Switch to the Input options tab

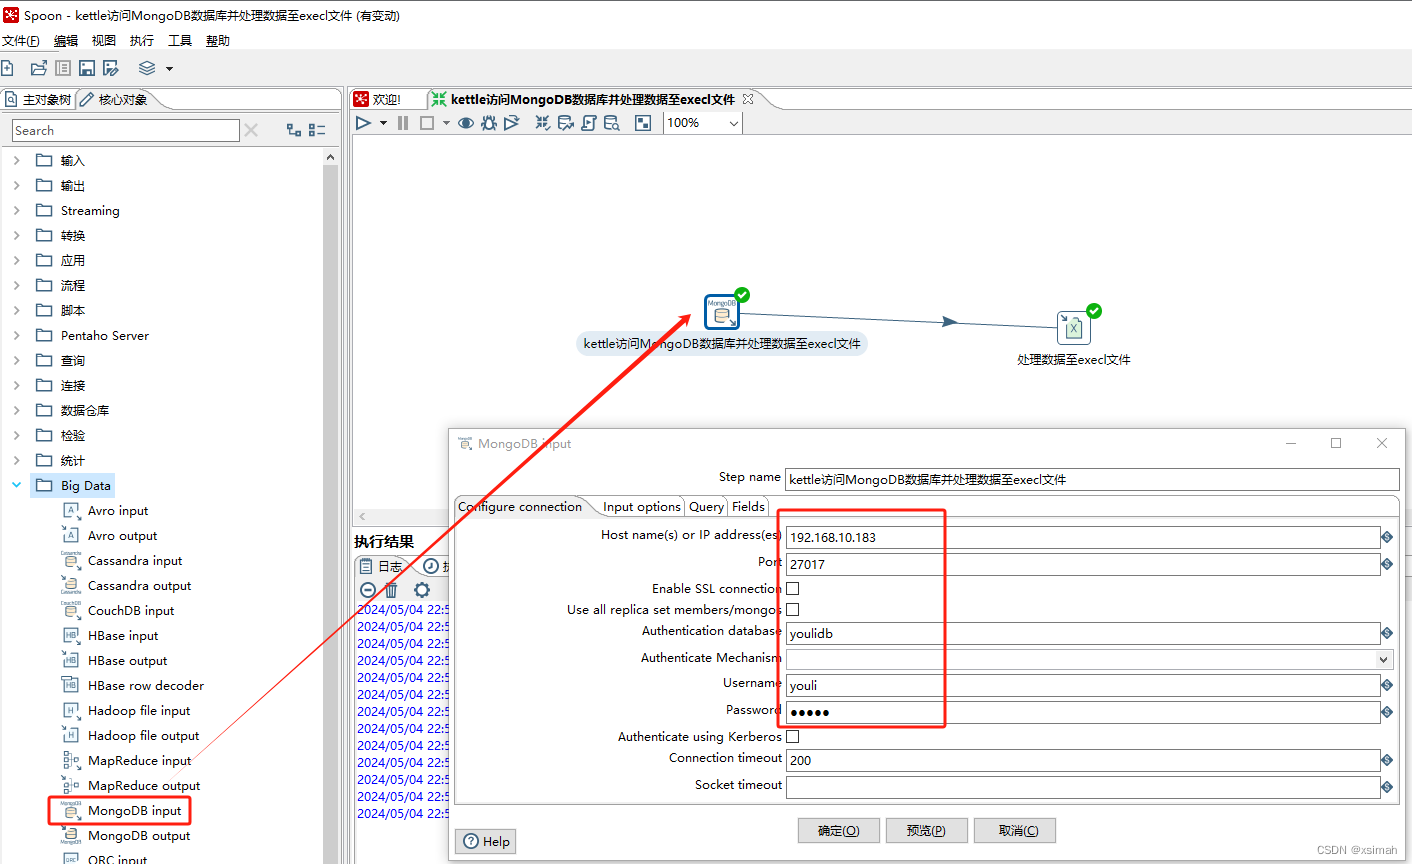[x=641, y=507]
